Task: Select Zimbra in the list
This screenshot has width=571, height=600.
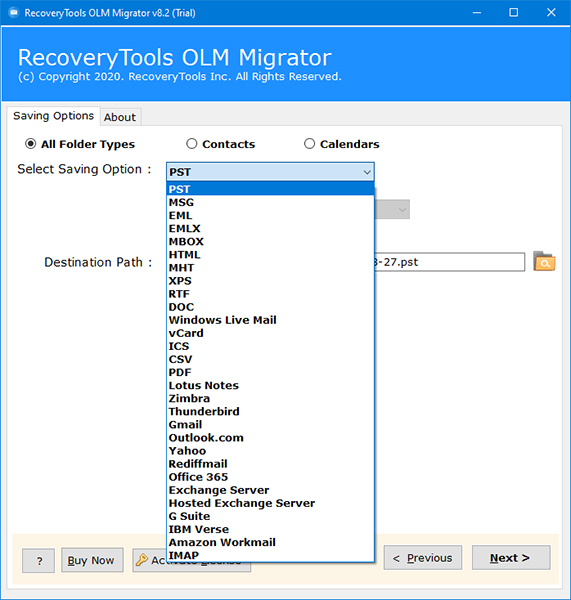Action: (270, 398)
